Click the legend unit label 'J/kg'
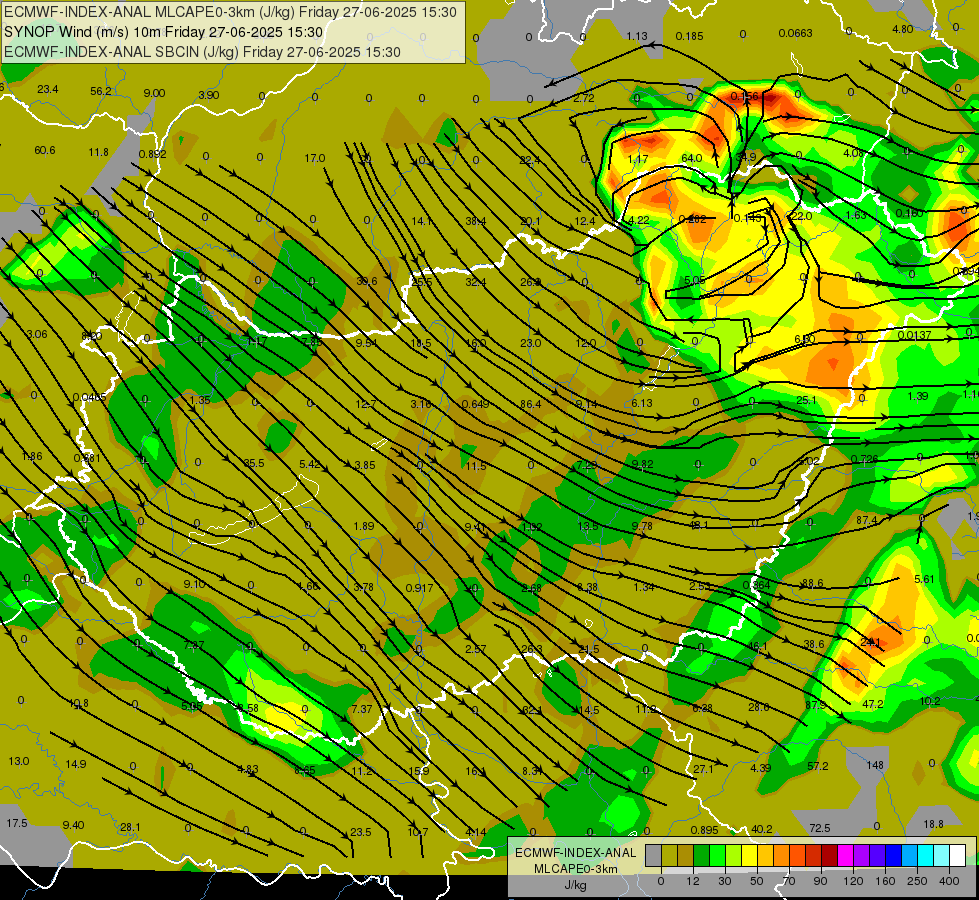This screenshot has height=900, width=979. coord(575,885)
